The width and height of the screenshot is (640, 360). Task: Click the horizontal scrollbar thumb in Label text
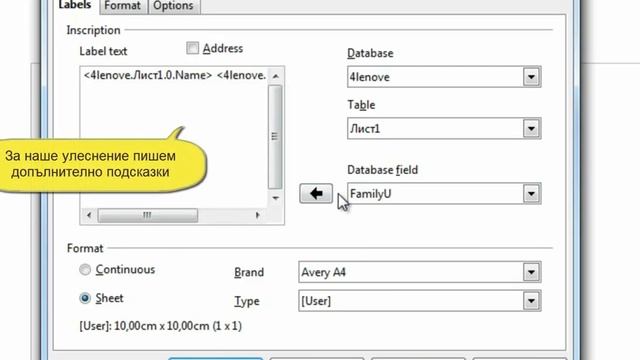(148, 215)
